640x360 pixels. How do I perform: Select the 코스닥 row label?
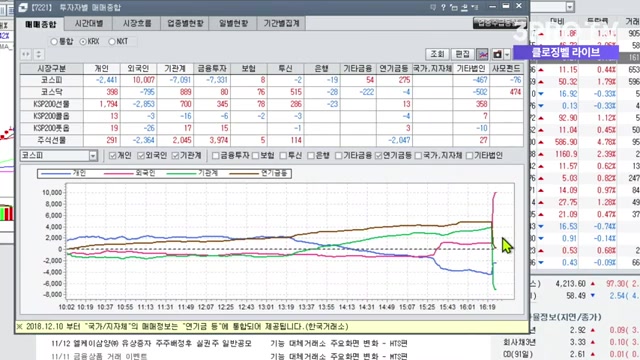point(52,92)
